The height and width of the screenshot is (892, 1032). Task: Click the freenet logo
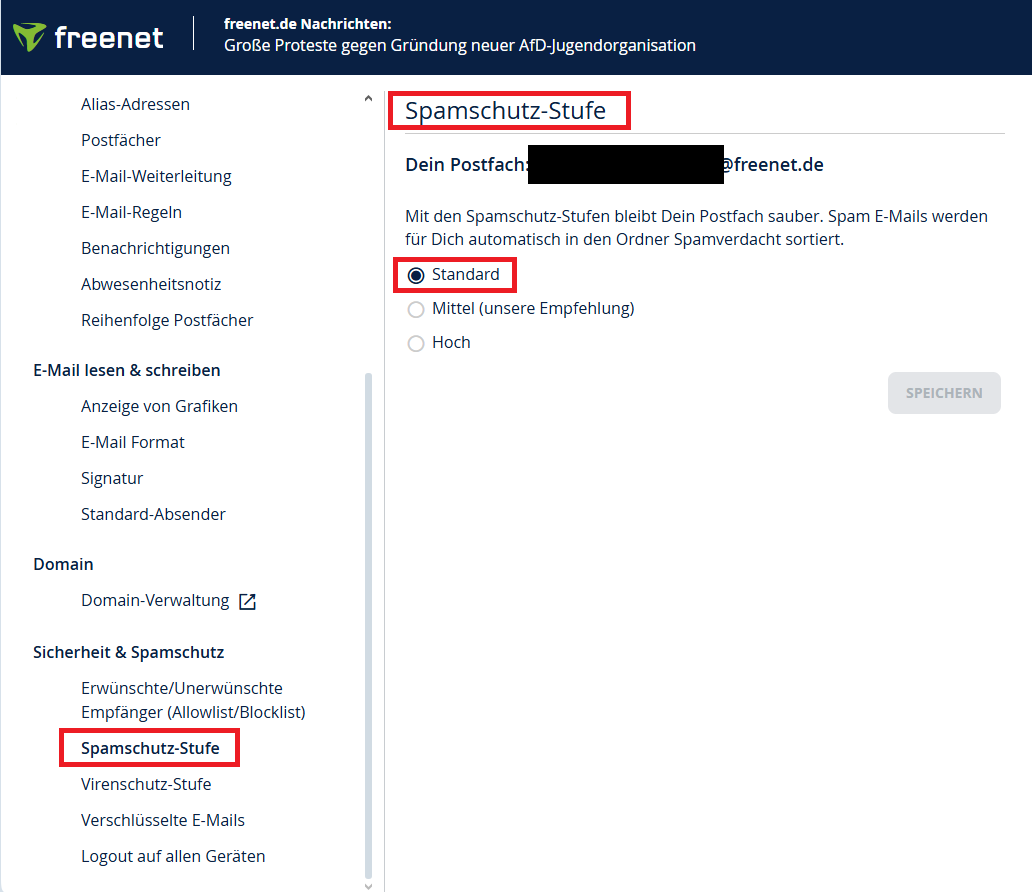click(89, 36)
